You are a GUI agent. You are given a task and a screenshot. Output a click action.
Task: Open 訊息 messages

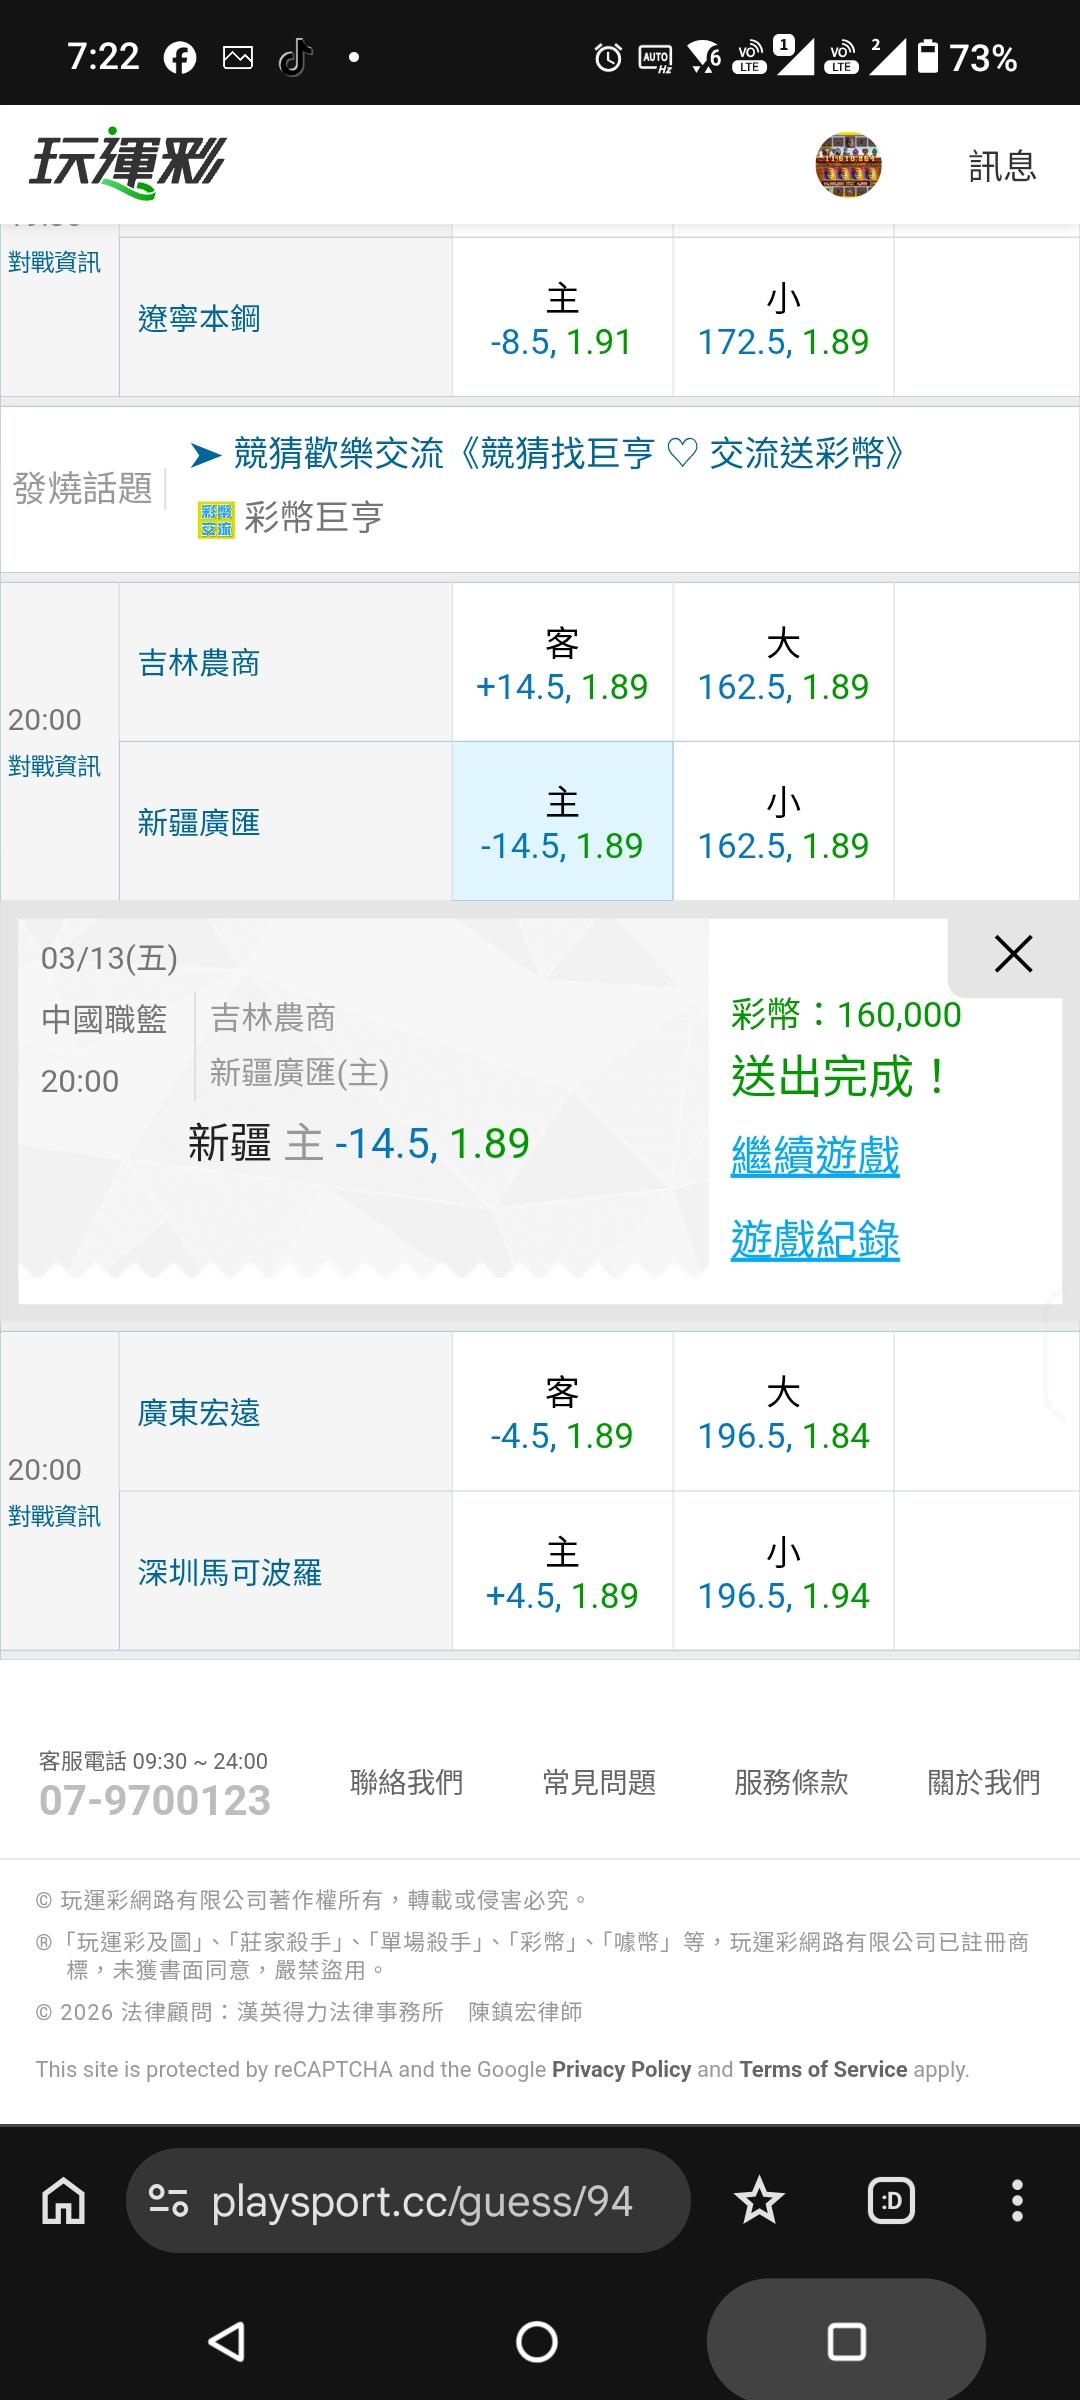click(x=1002, y=166)
